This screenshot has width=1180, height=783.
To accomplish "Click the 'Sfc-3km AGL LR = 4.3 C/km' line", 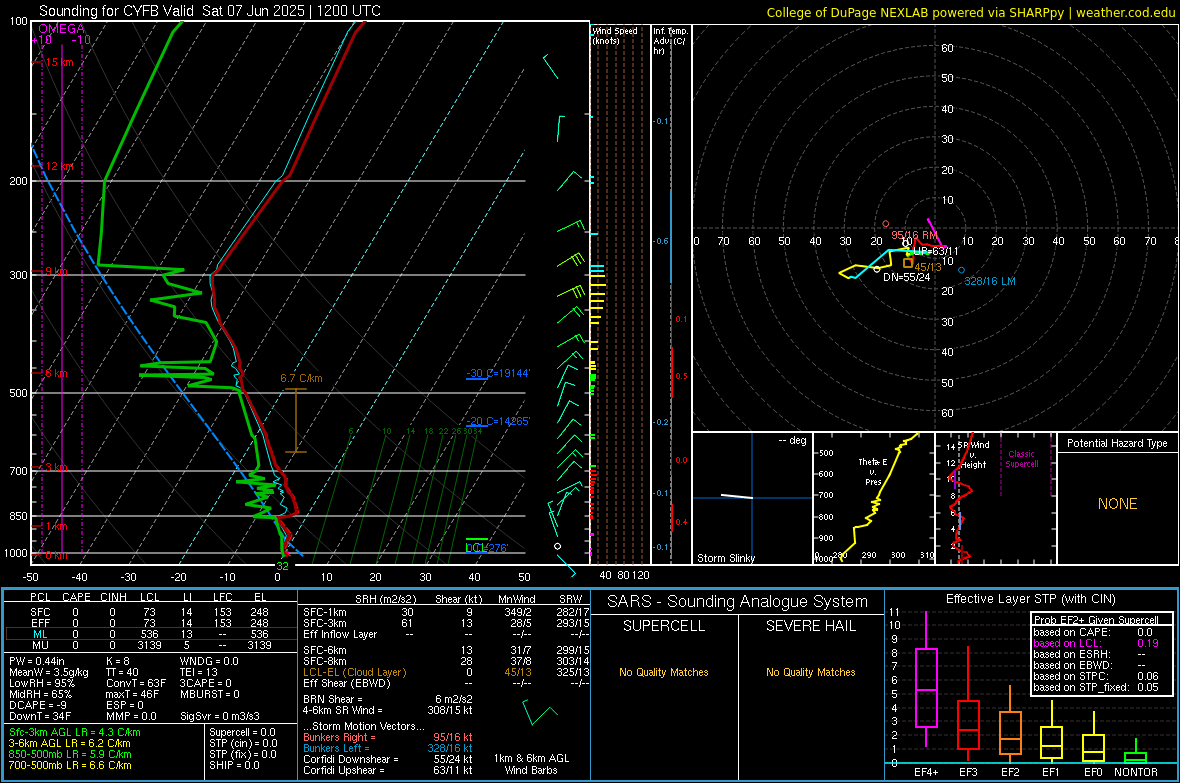I will coord(75,732).
